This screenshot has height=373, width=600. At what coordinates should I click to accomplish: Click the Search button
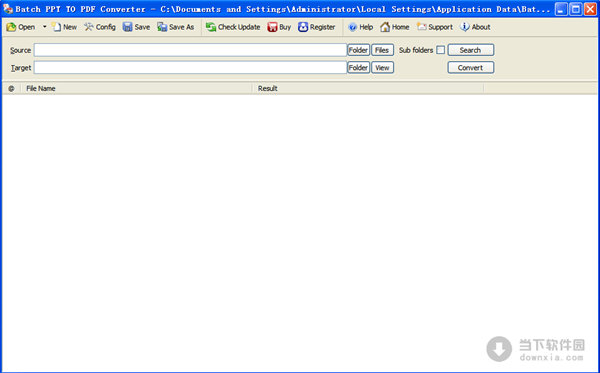click(x=471, y=50)
